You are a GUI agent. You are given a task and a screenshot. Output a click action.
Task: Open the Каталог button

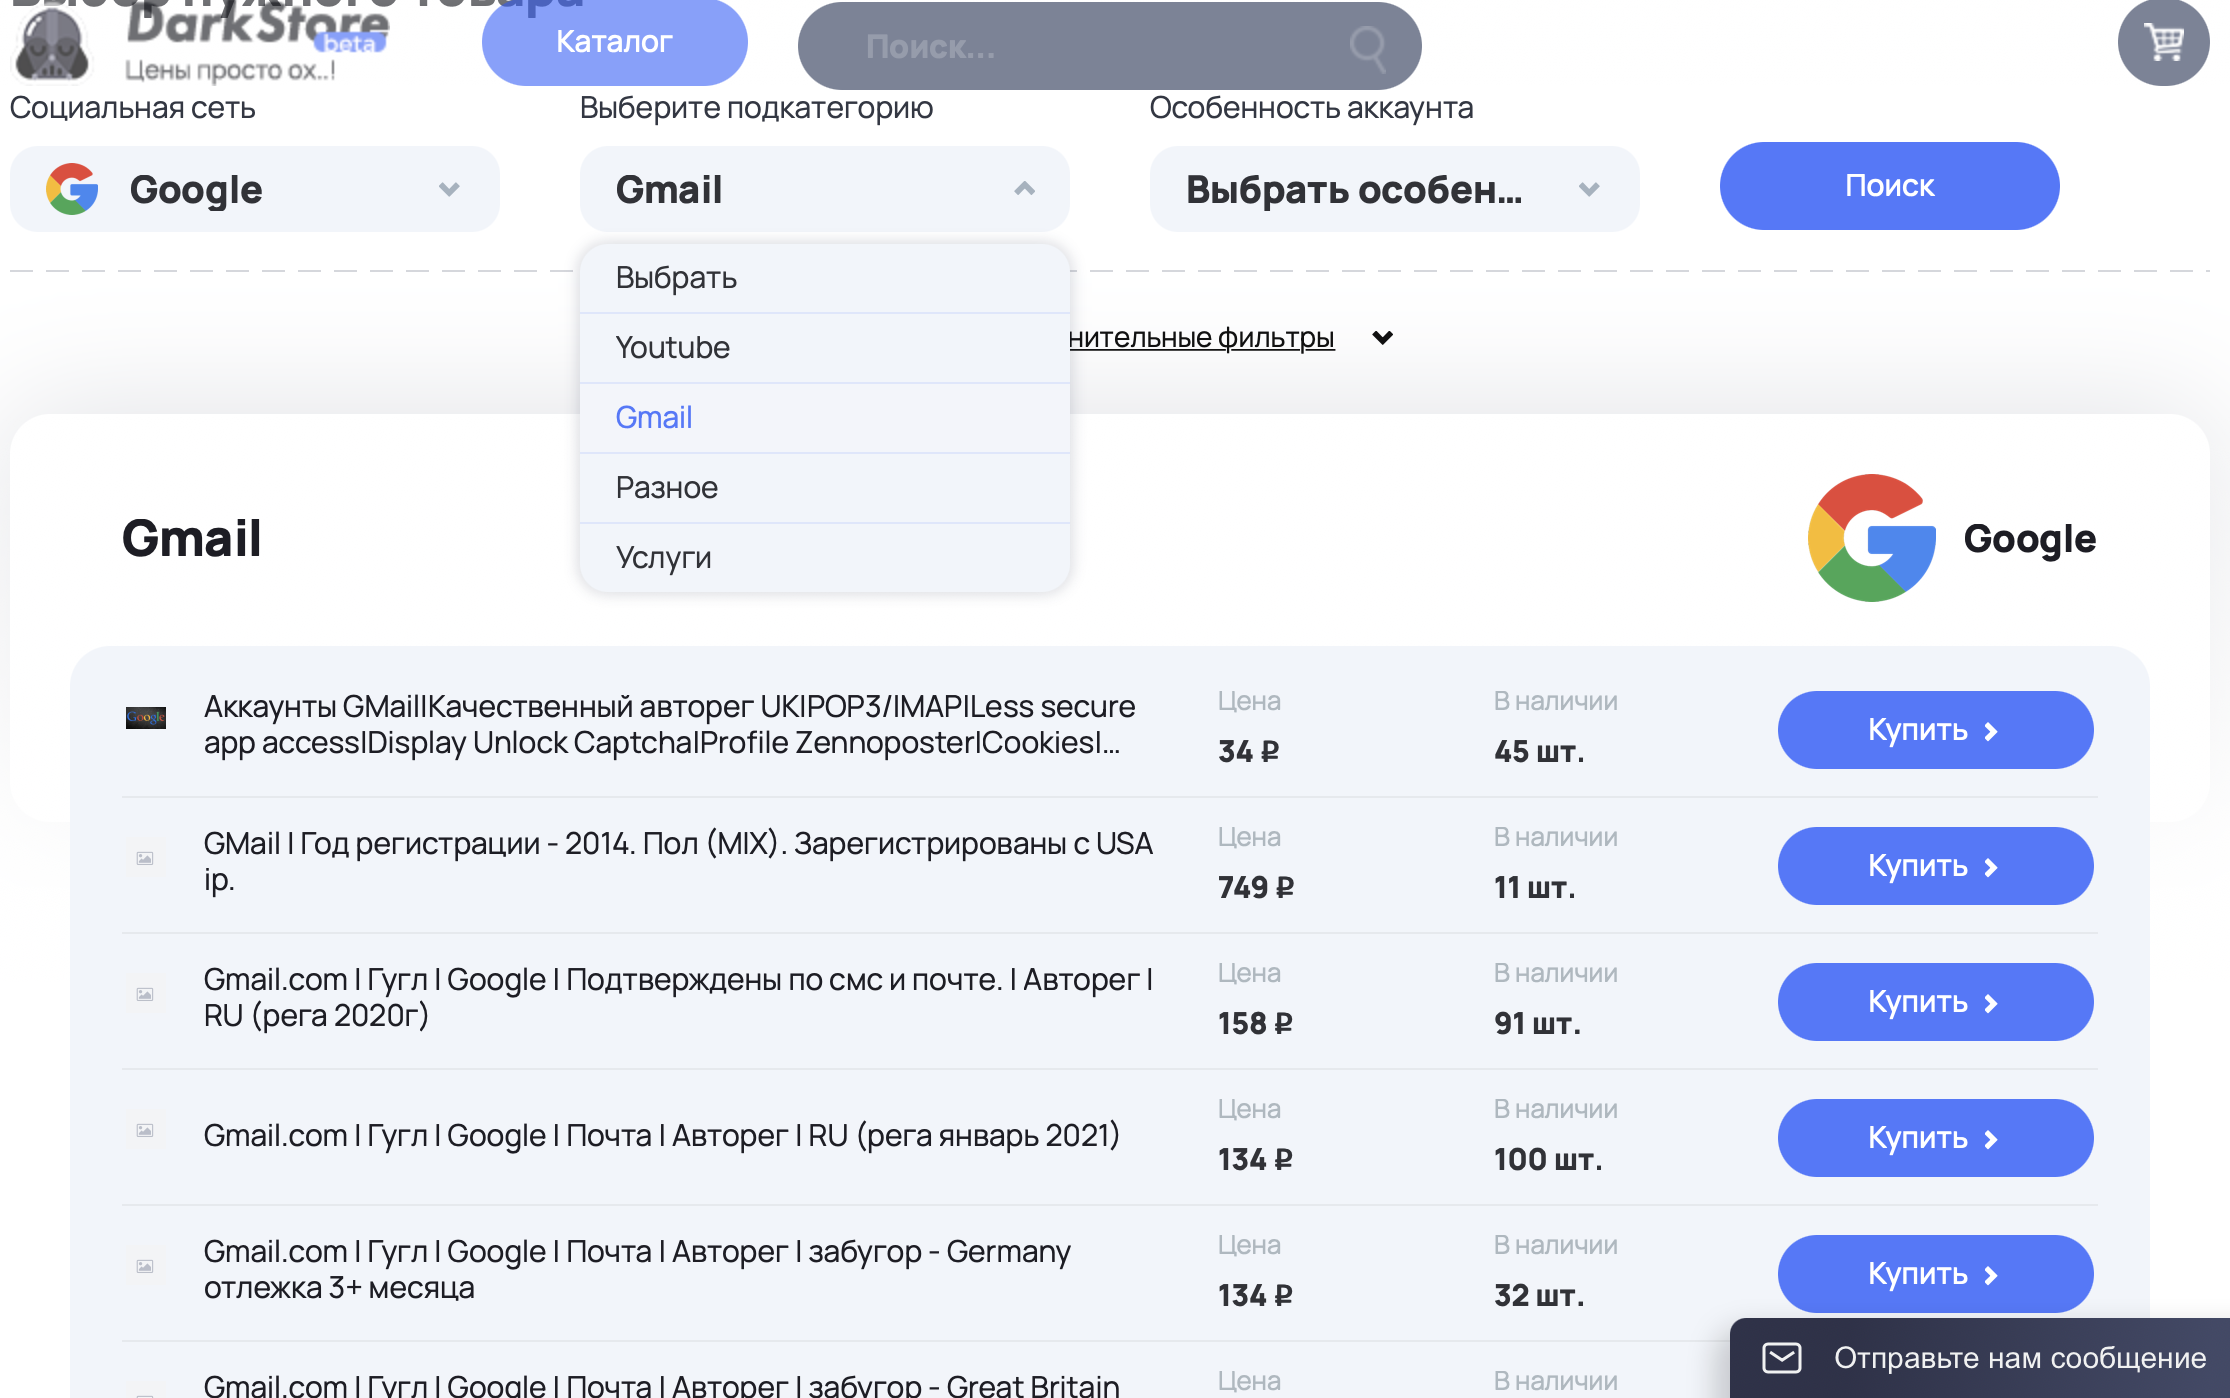[614, 42]
